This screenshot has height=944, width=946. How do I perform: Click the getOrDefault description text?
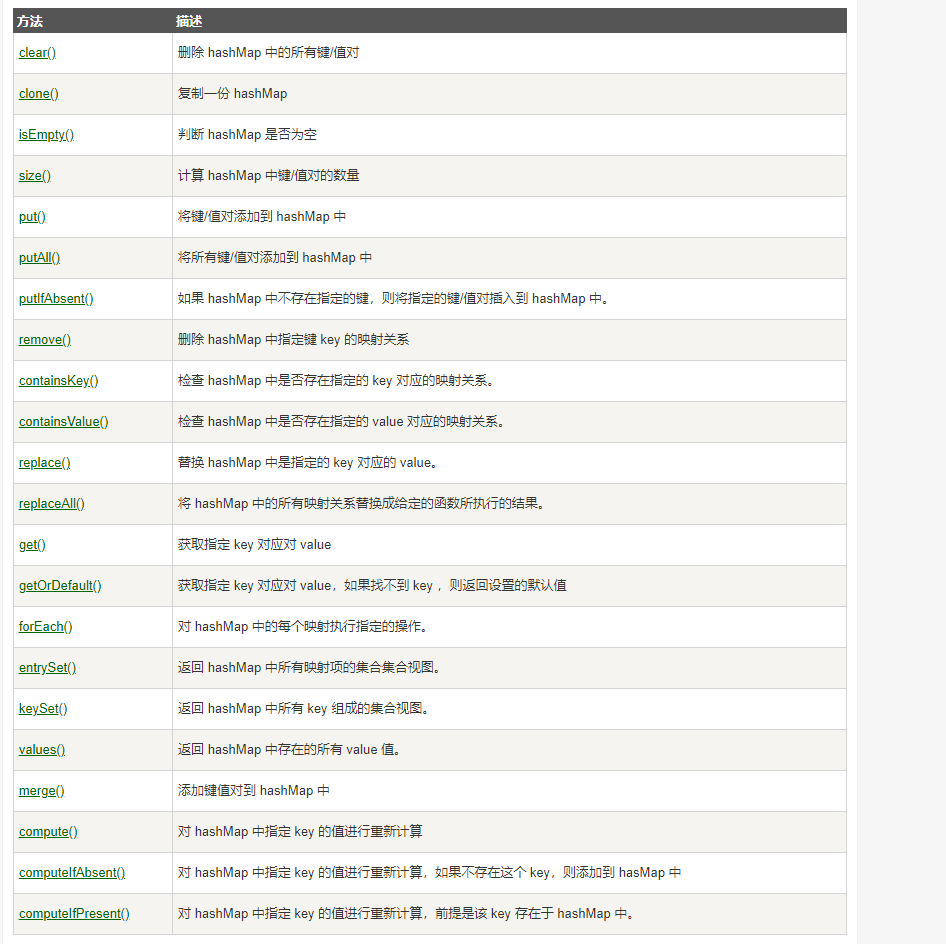click(372, 586)
